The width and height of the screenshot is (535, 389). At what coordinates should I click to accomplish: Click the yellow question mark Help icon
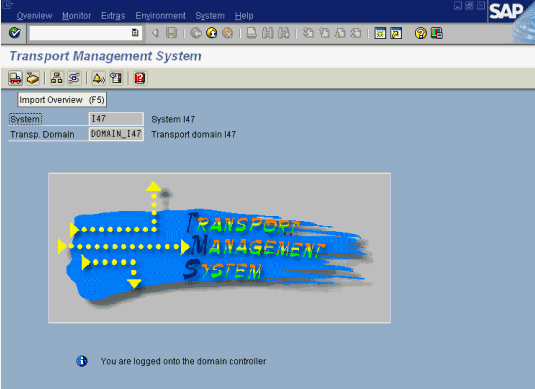421,33
